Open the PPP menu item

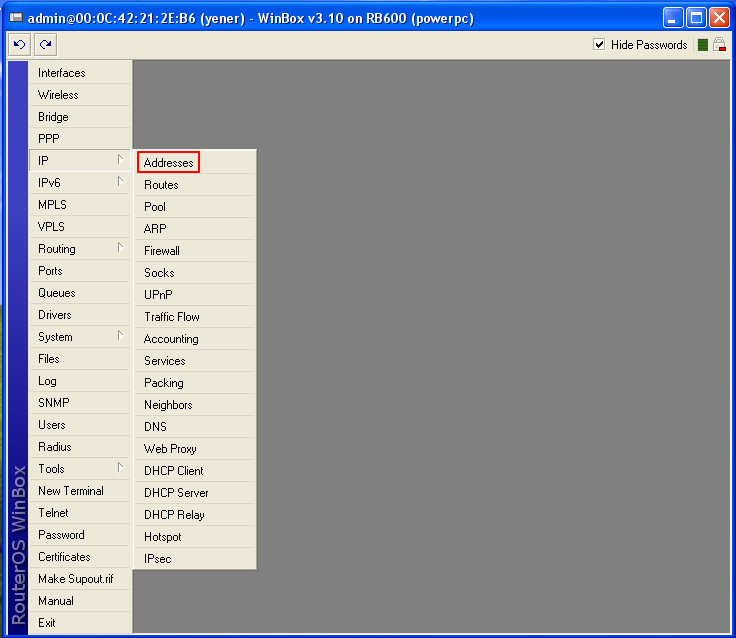80,139
